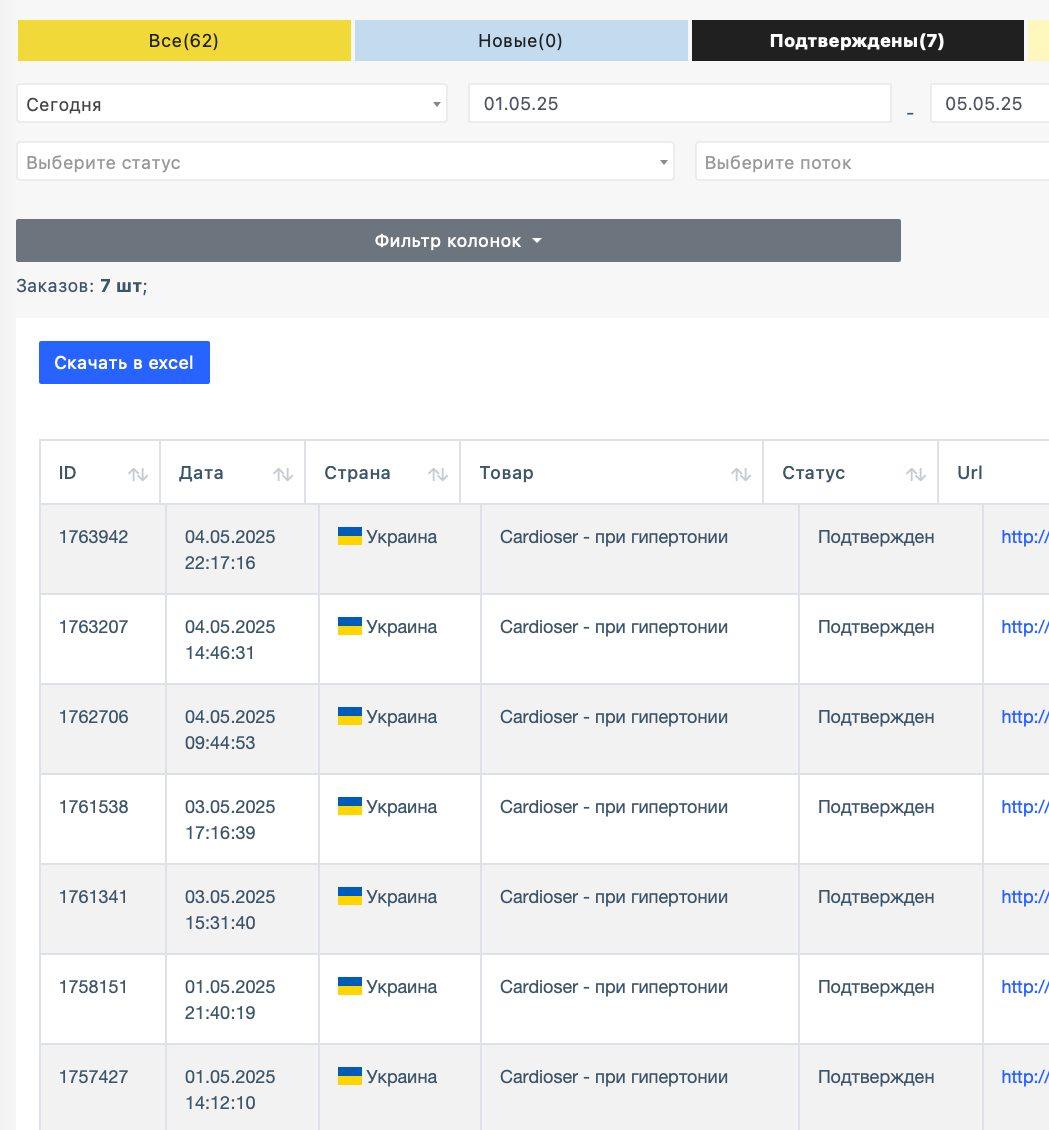This screenshot has width=1049, height=1130.
Task: Open the http link for order 1758151
Action: click(1025, 987)
